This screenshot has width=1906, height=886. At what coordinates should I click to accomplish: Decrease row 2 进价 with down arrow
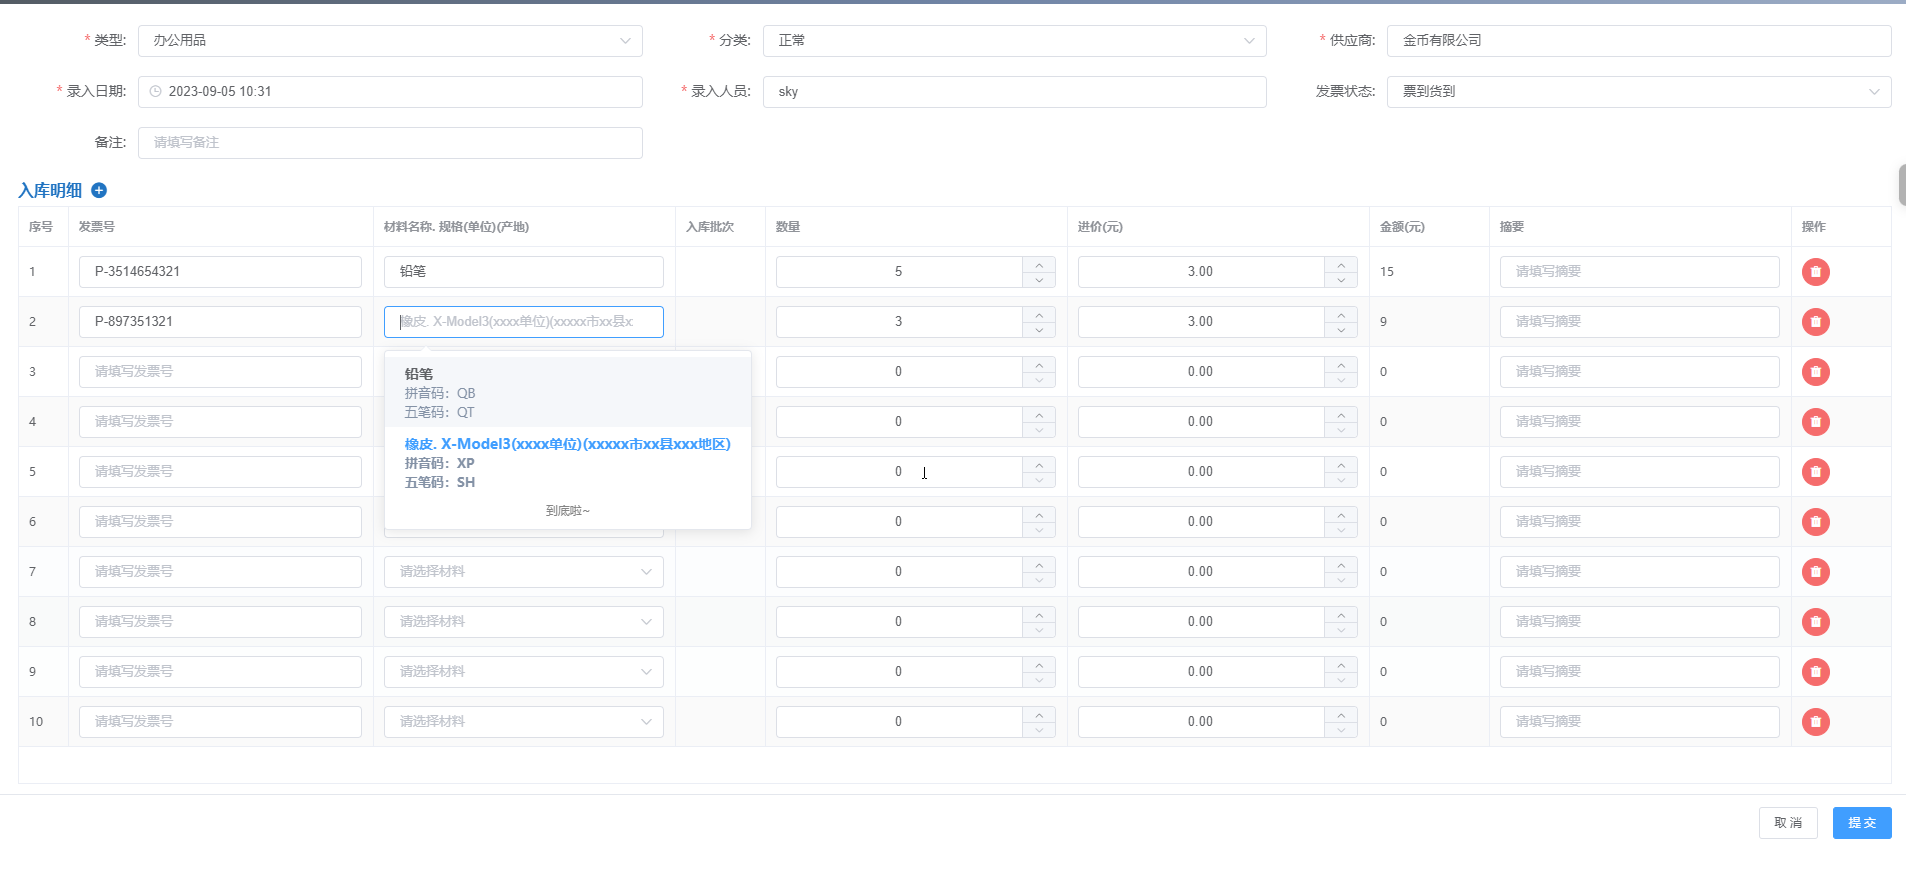pyautogui.click(x=1341, y=330)
